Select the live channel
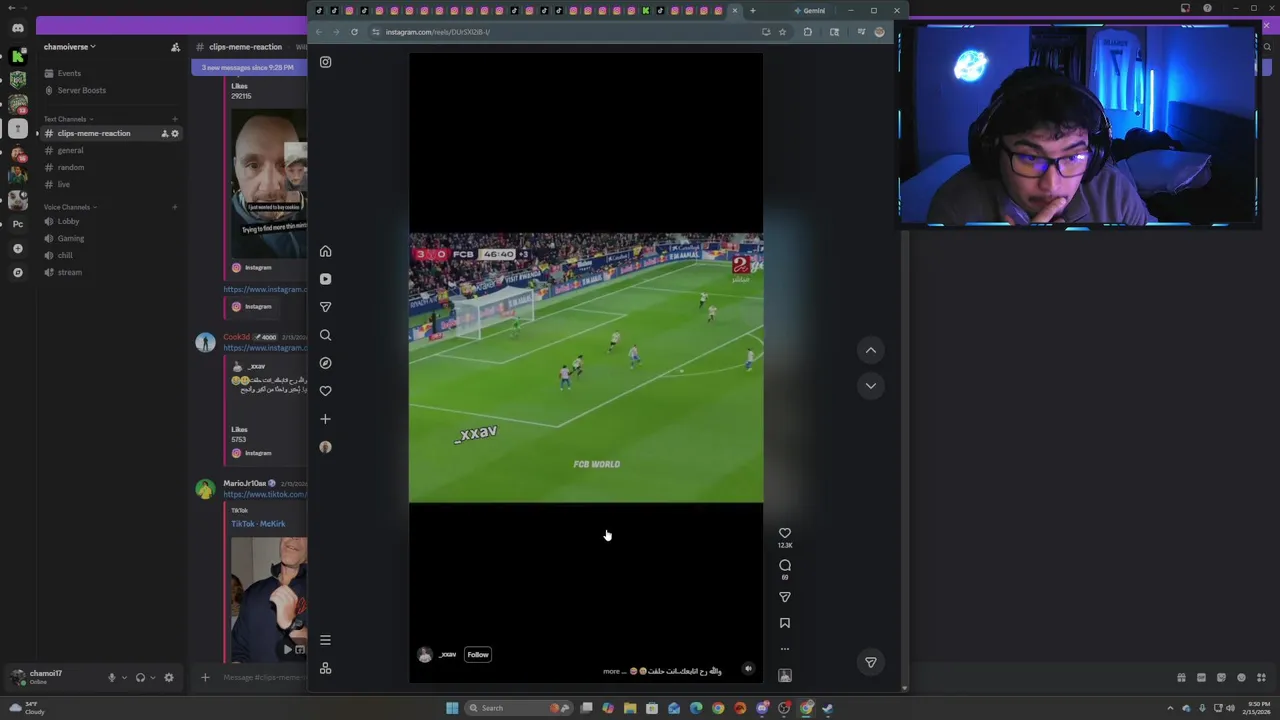 tap(110, 184)
